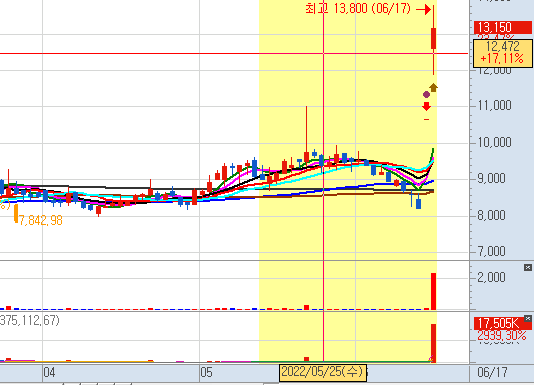Viewport: 534px width, 385px height.
Task: Close the volume panel with its X icon
Action: pos(528,267)
